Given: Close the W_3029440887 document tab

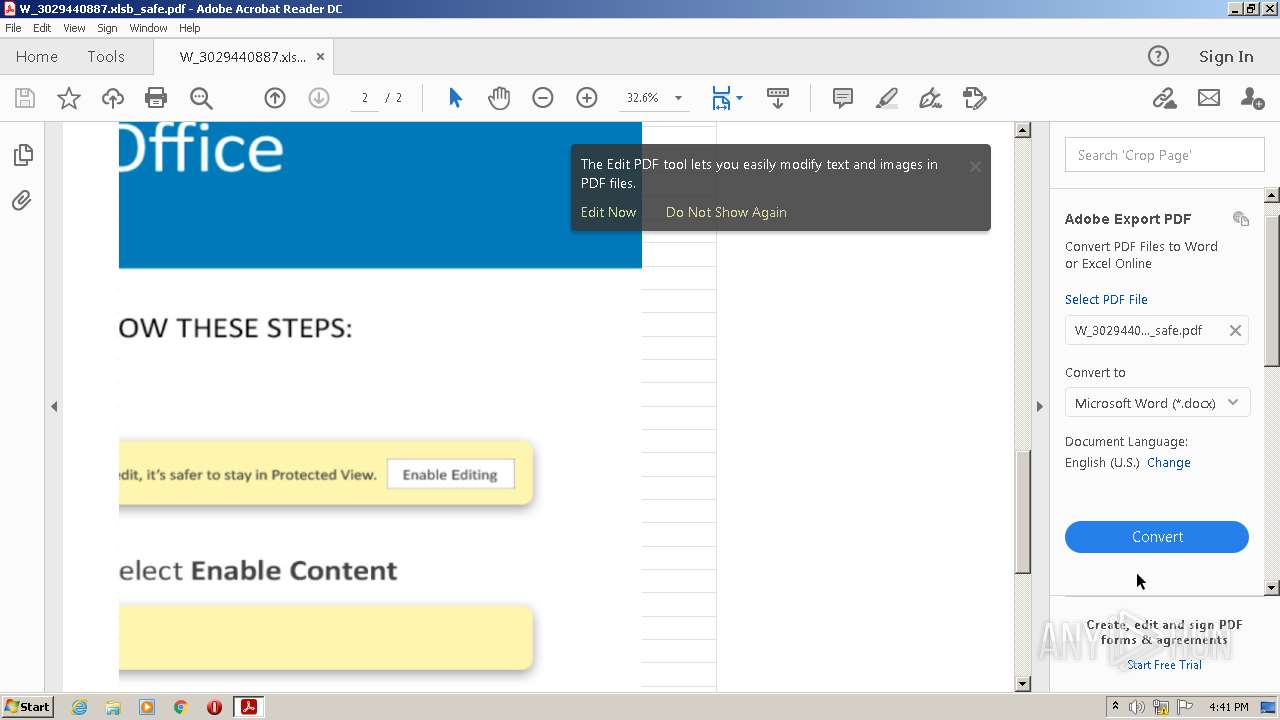Looking at the screenshot, I should pyautogui.click(x=320, y=57).
